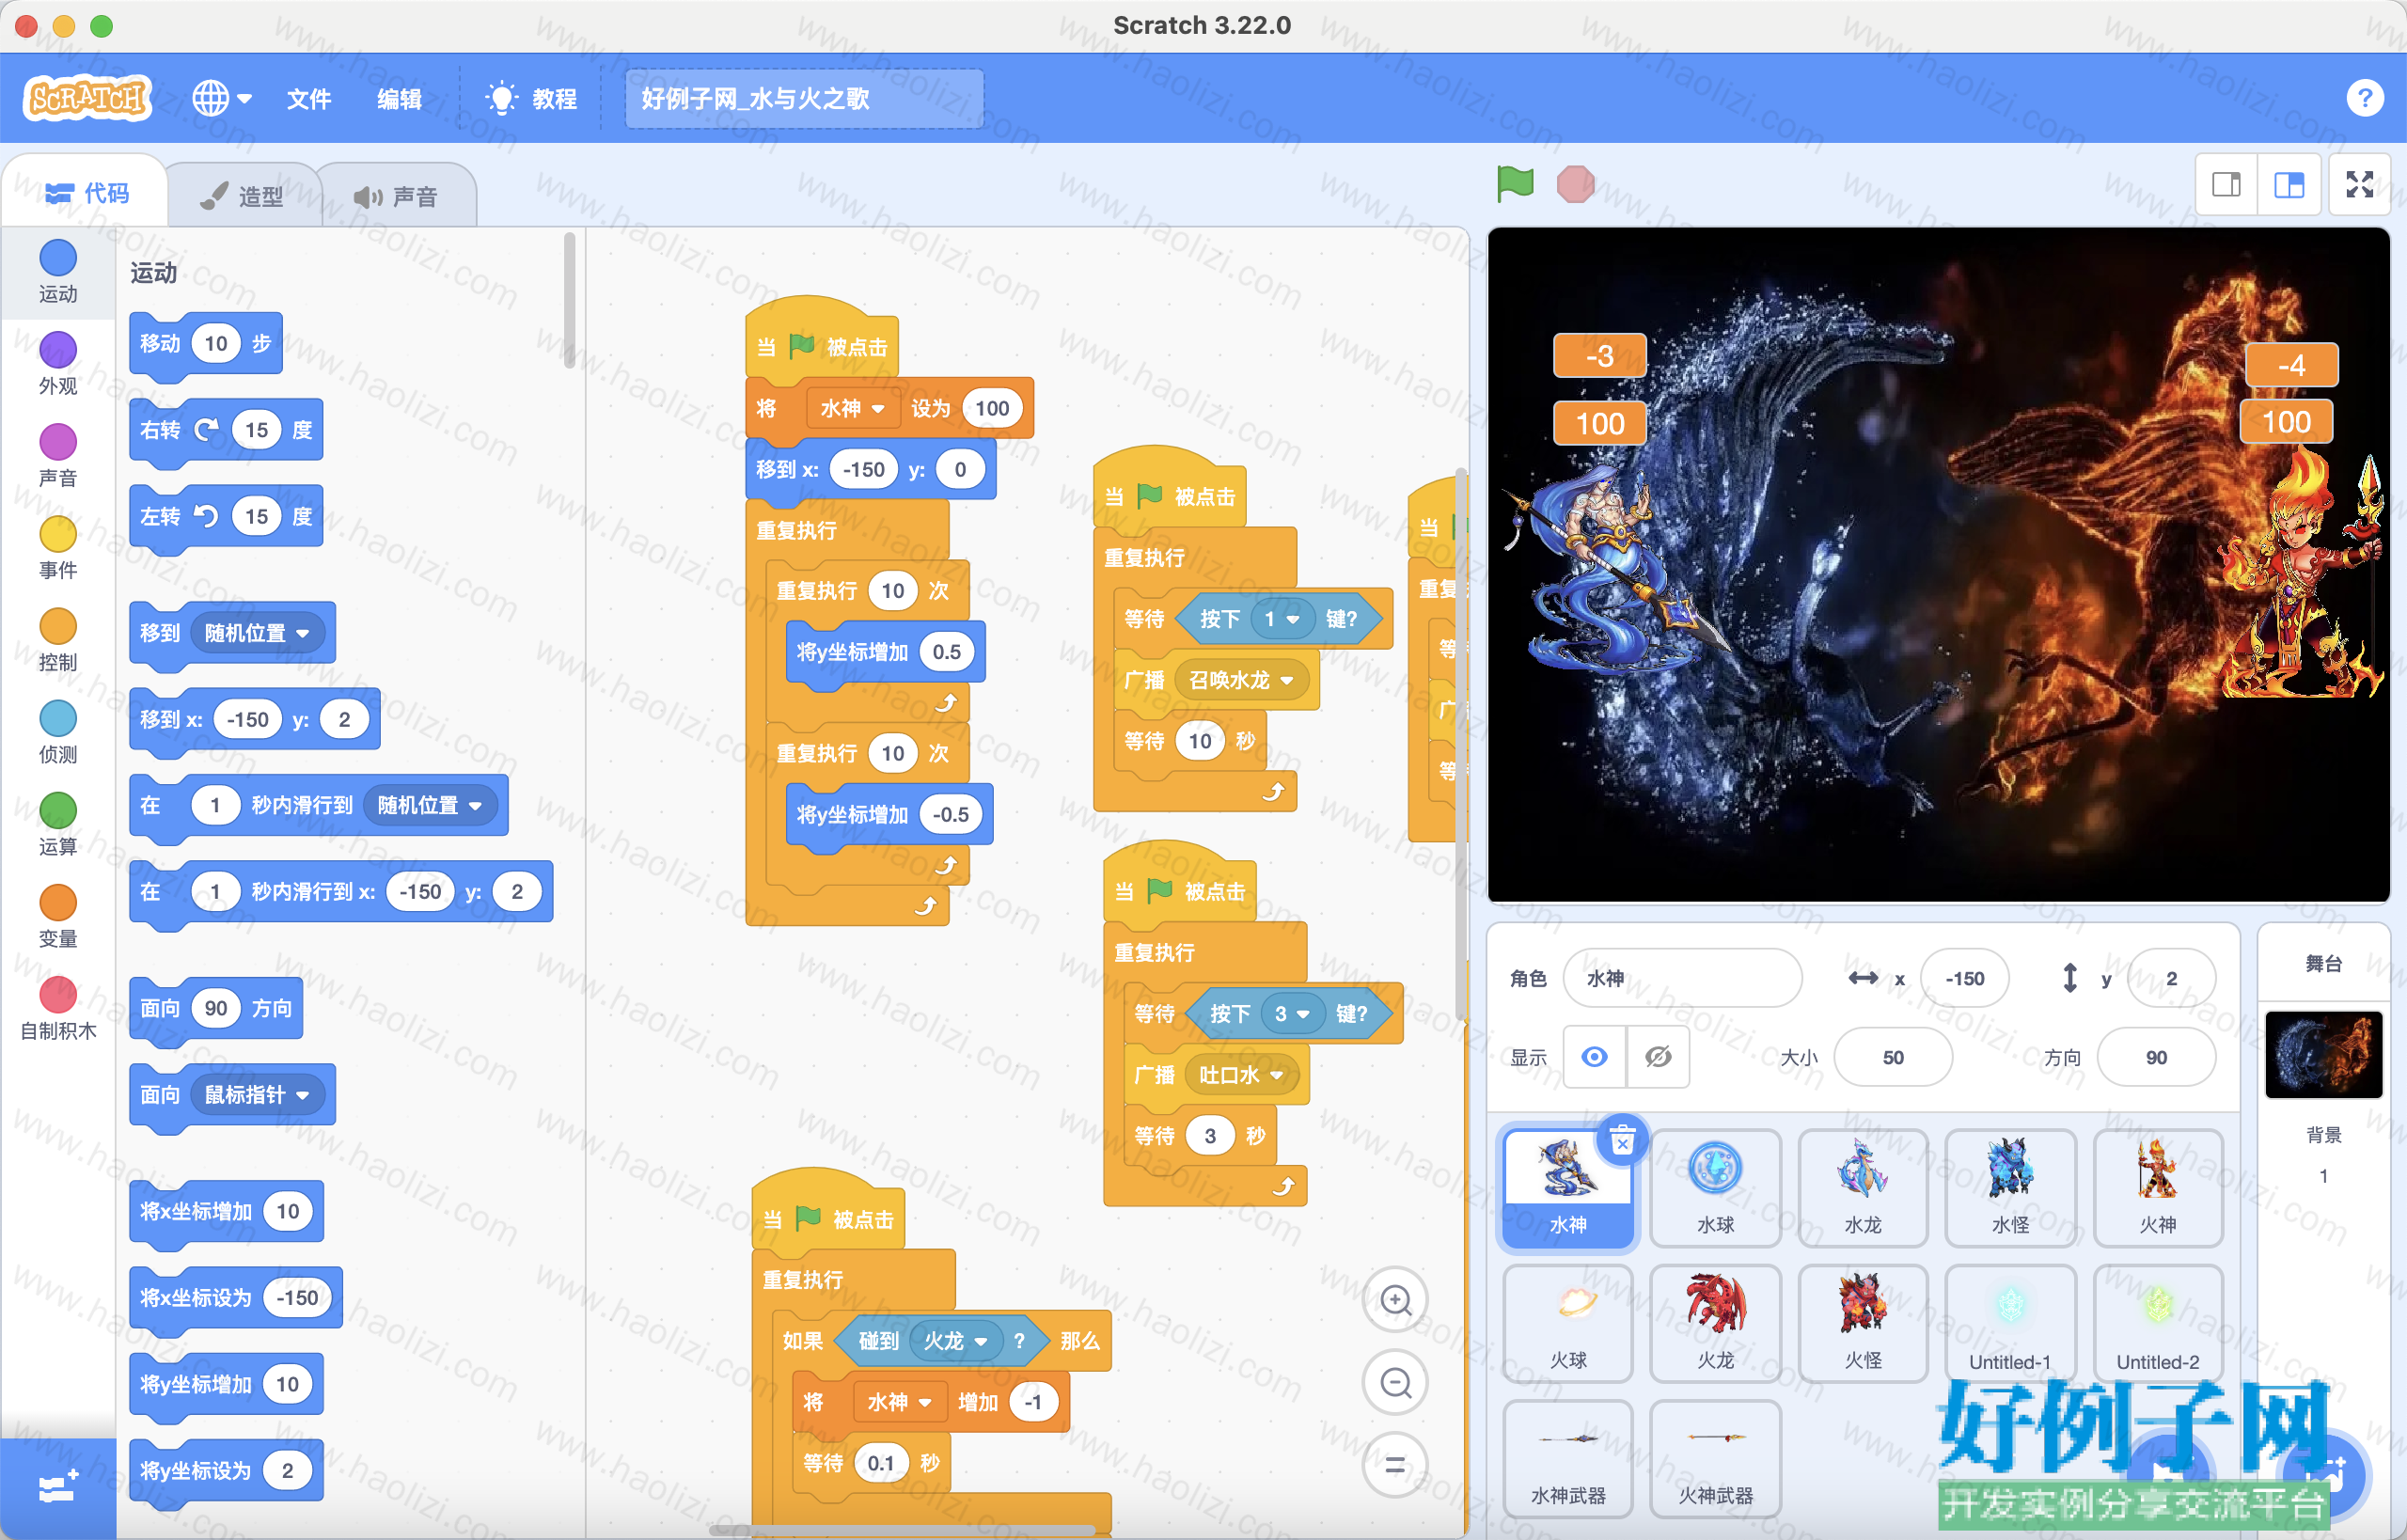Click the green flag to start project
Viewport: 2407px width, 1540px height.
click(1515, 184)
